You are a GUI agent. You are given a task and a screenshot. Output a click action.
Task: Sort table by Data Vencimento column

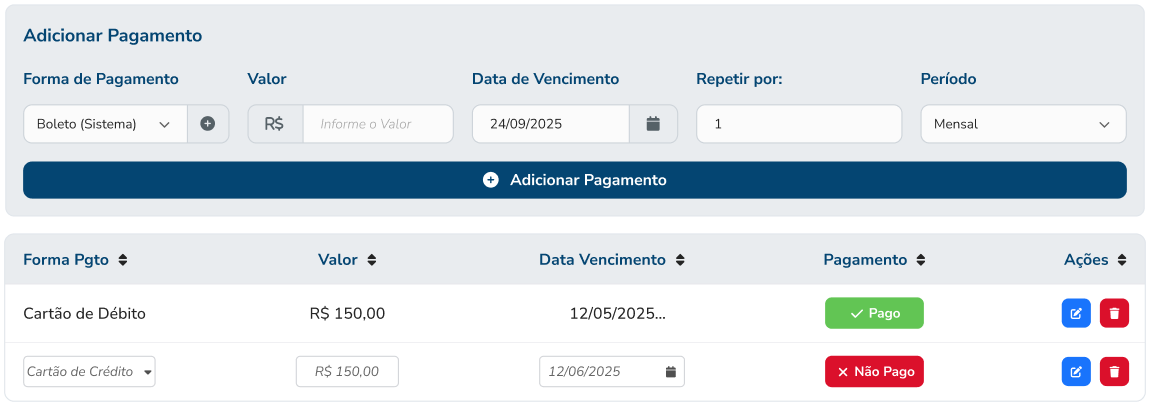pos(680,260)
